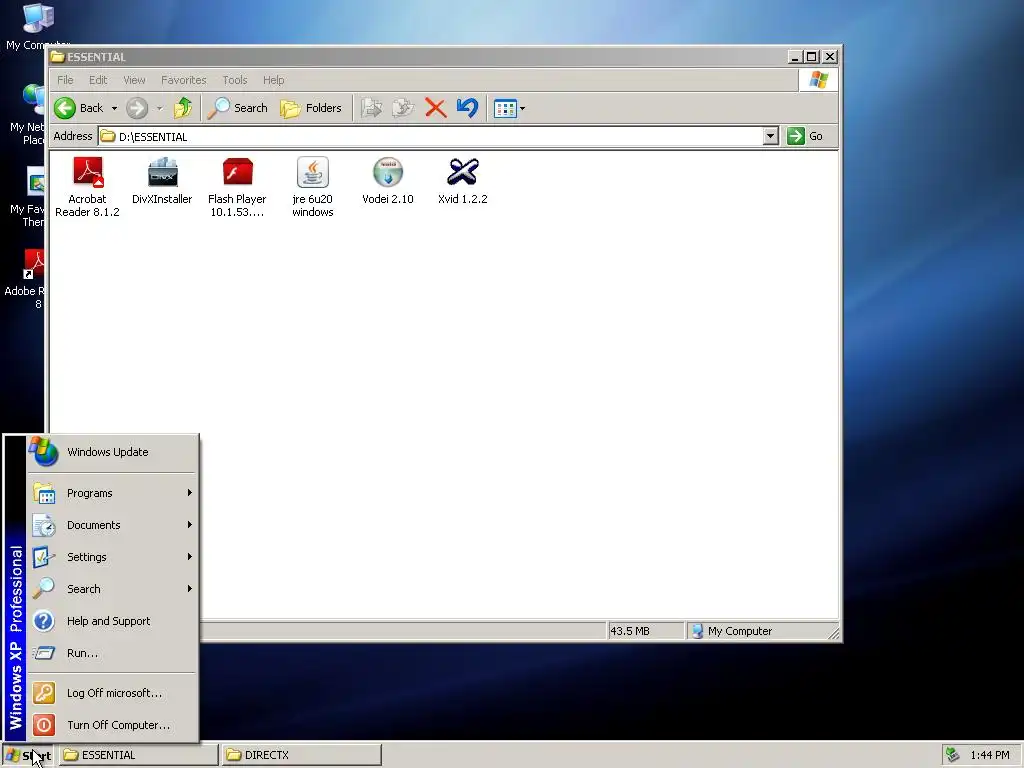The width and height of the screenshot is (1024, 768).
Task: Click the ESSENTIAL window title bar
Action: (x=418, y=57)
